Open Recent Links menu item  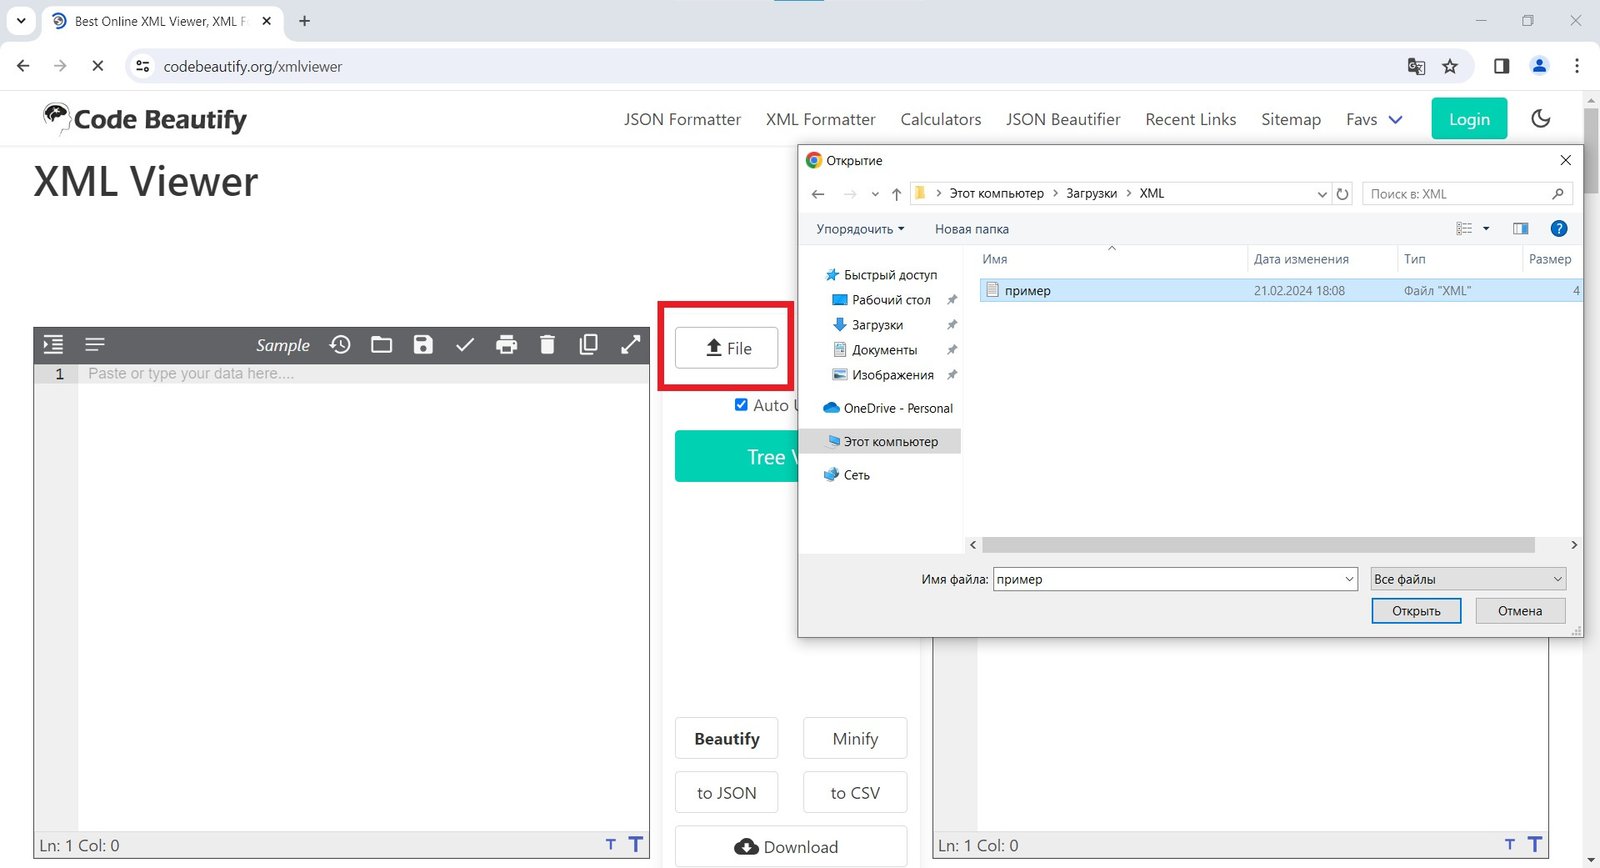click(x=1190, y=119)
